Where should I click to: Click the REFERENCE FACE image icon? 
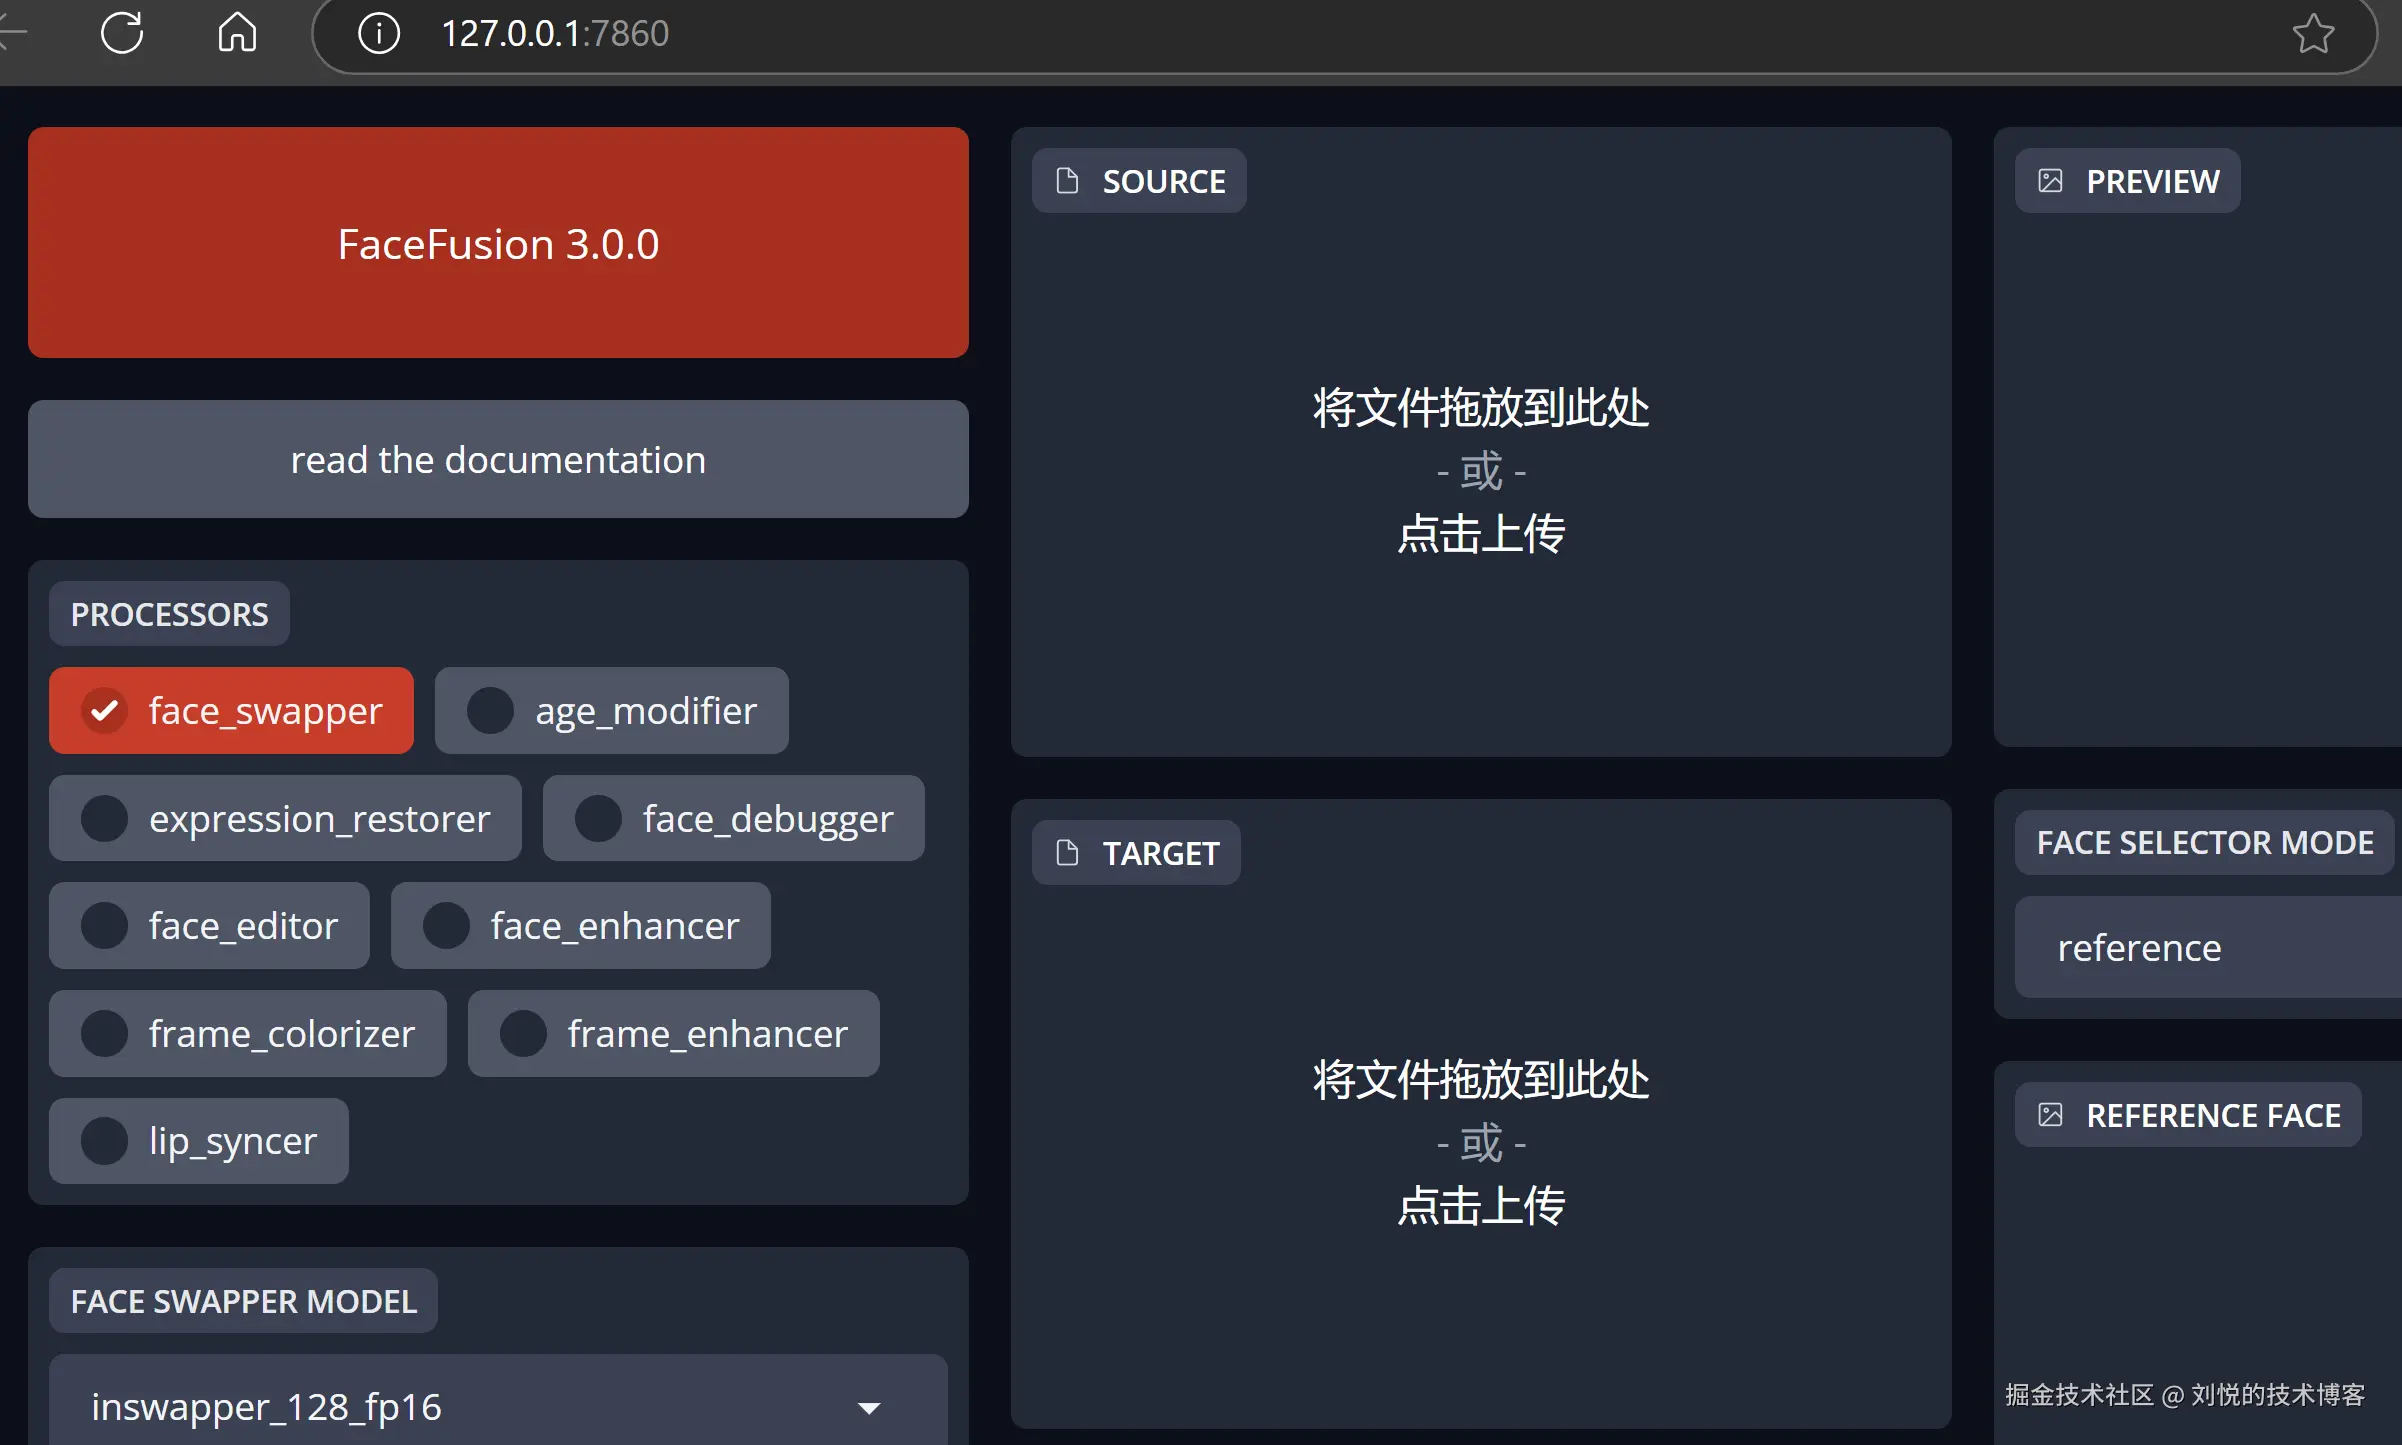pyautogui.click(x=2050, y=1115)
